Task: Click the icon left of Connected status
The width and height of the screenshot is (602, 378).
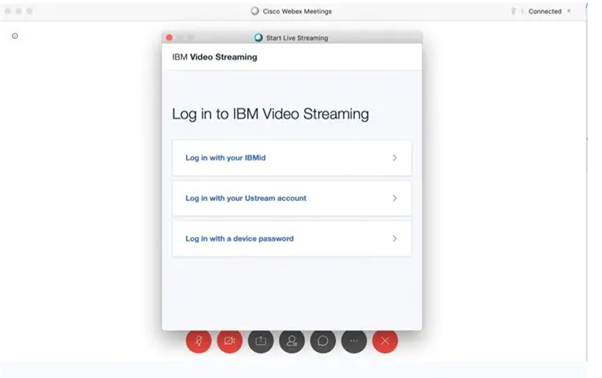Action: [513, 11]
